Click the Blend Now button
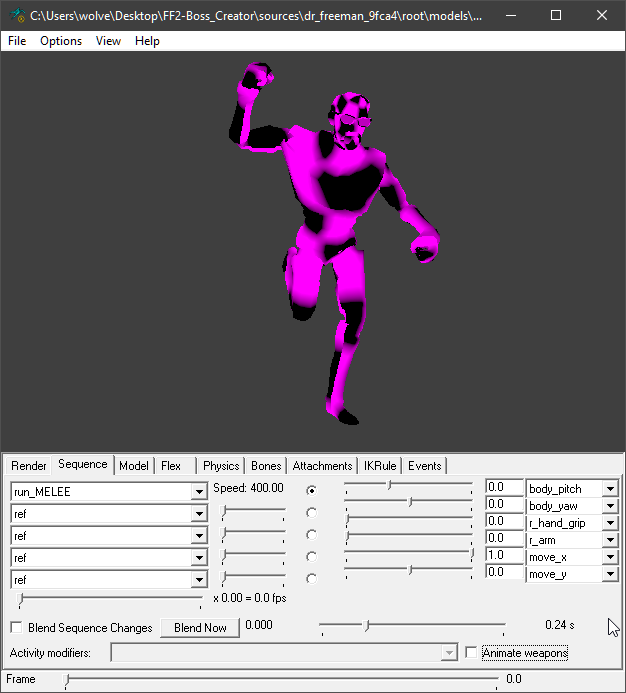This screenshot has width=626, height=693. coord(200,628)
